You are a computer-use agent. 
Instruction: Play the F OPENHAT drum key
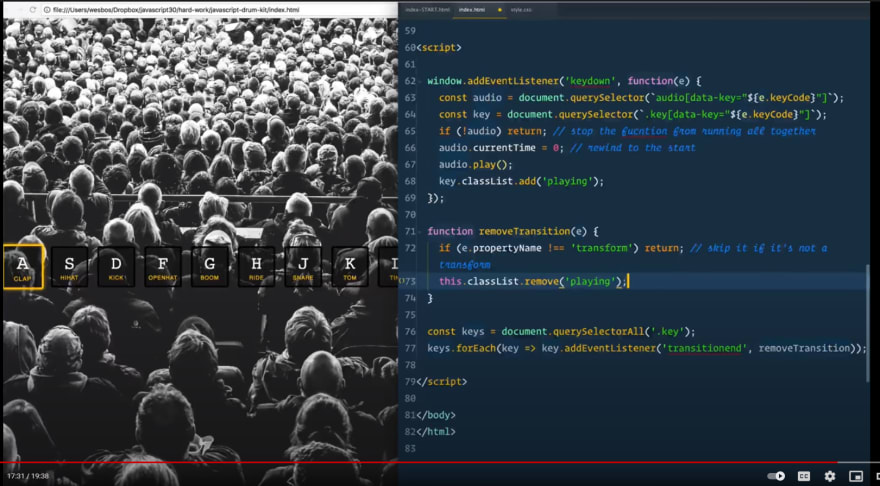tap(163, 267)
